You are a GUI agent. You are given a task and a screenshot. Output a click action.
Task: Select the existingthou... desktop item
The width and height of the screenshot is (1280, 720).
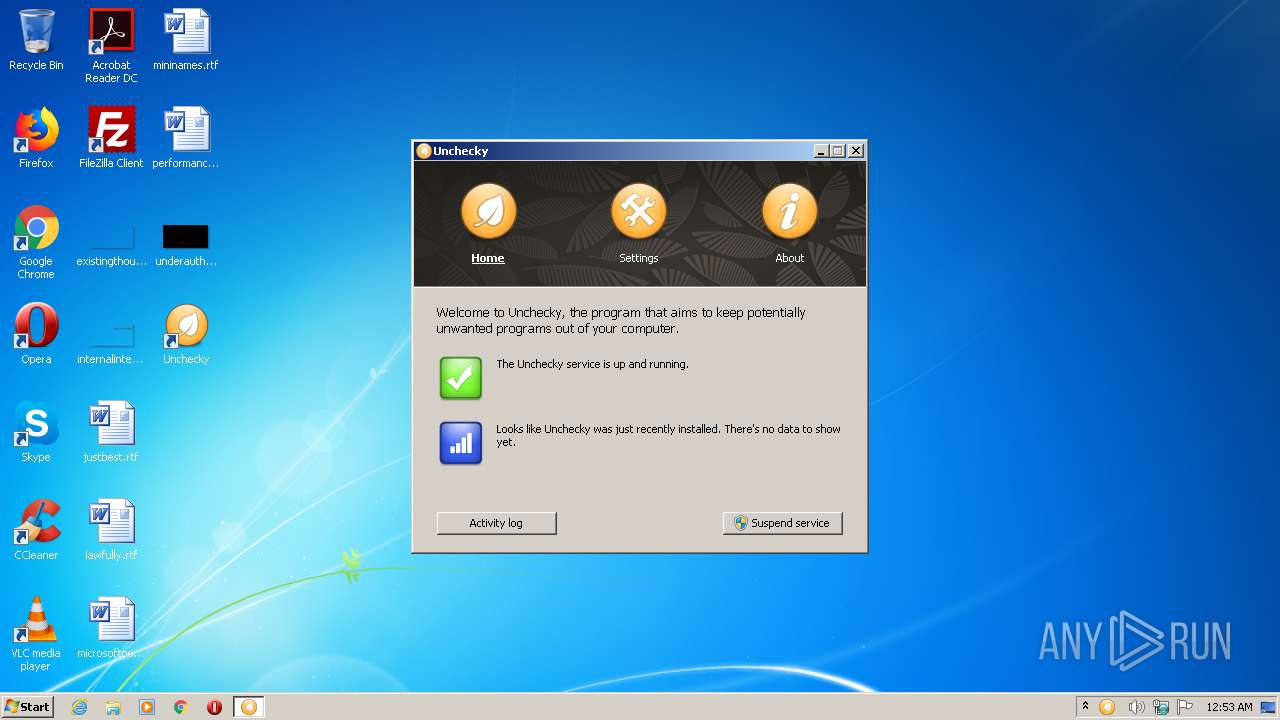[x=111, y=245]
